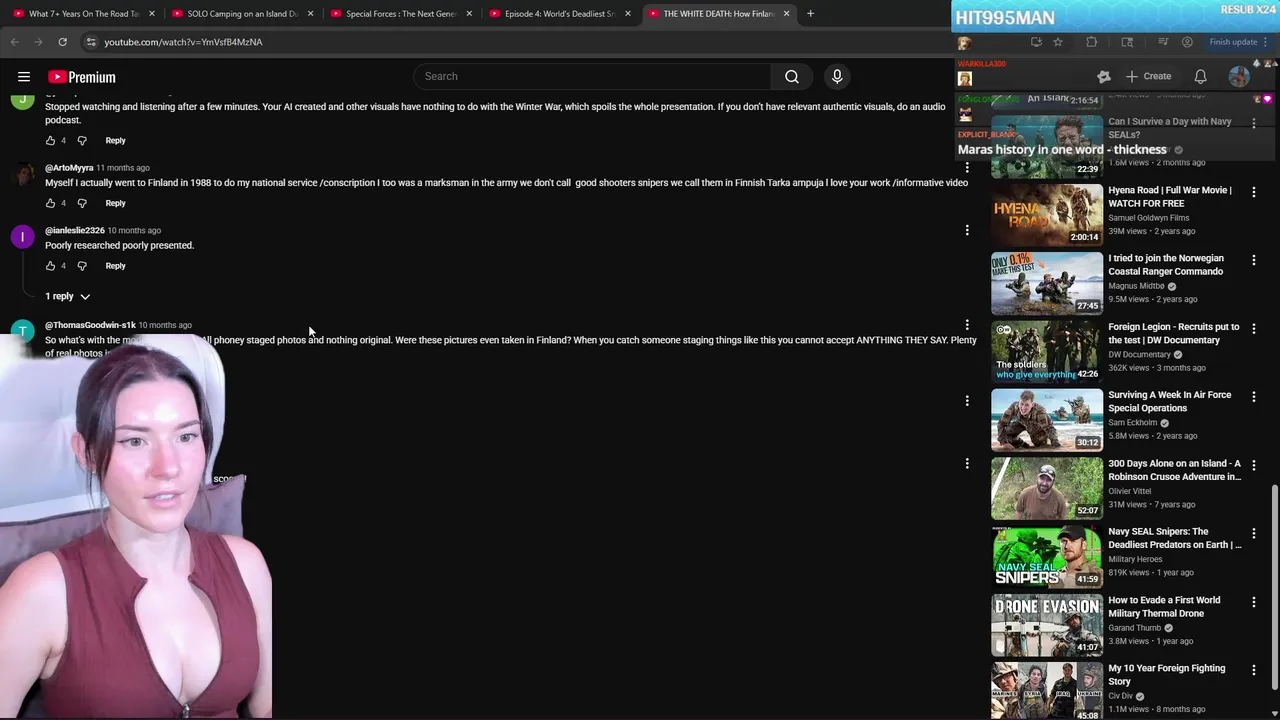Open @ThomasGoodwin-s1k channel link

(90, 325)
